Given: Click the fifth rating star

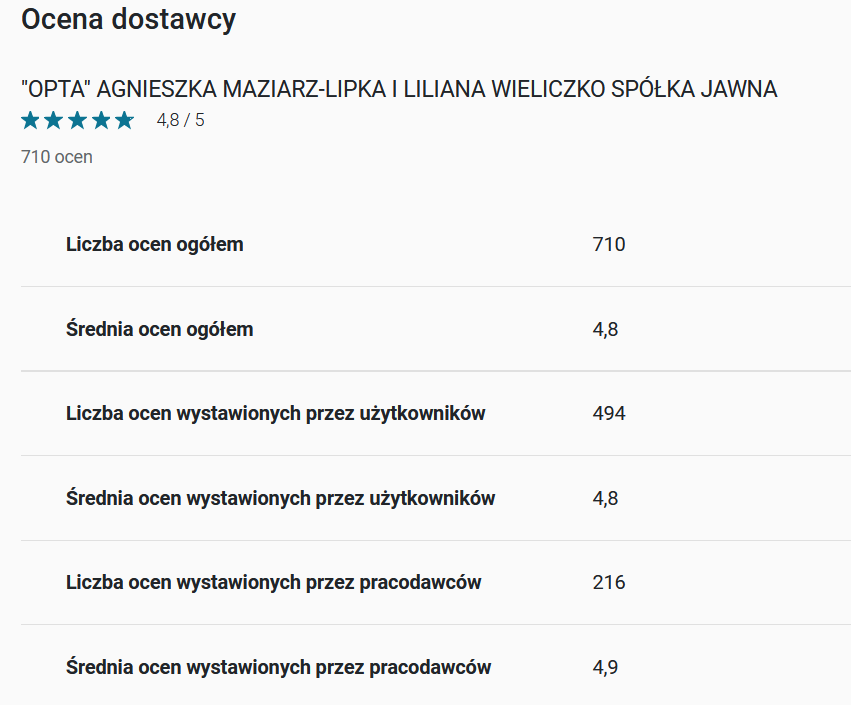Looking at the screenshot, I should pyautogui.click(x=125, y=120).
